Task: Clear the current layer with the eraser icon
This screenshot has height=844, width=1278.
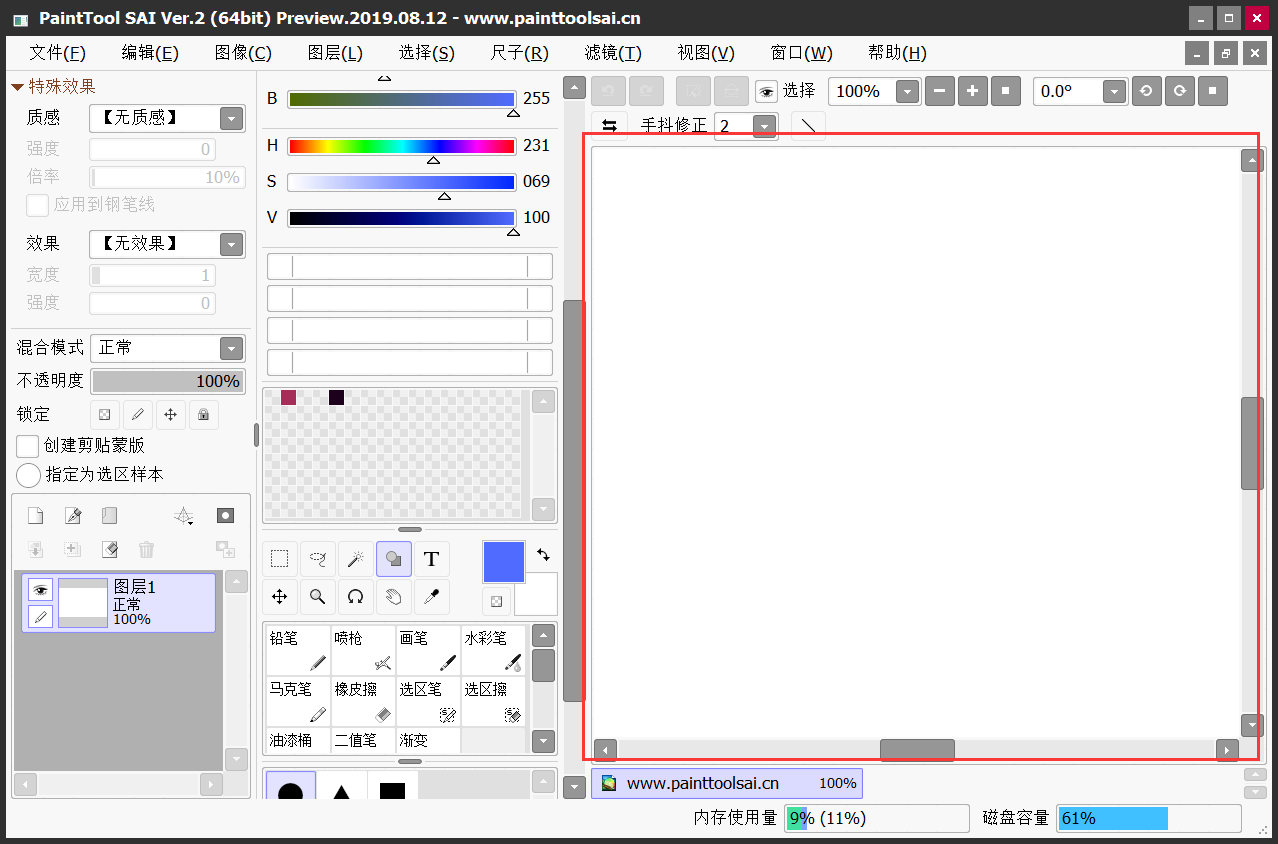Action: click(109, 549)
